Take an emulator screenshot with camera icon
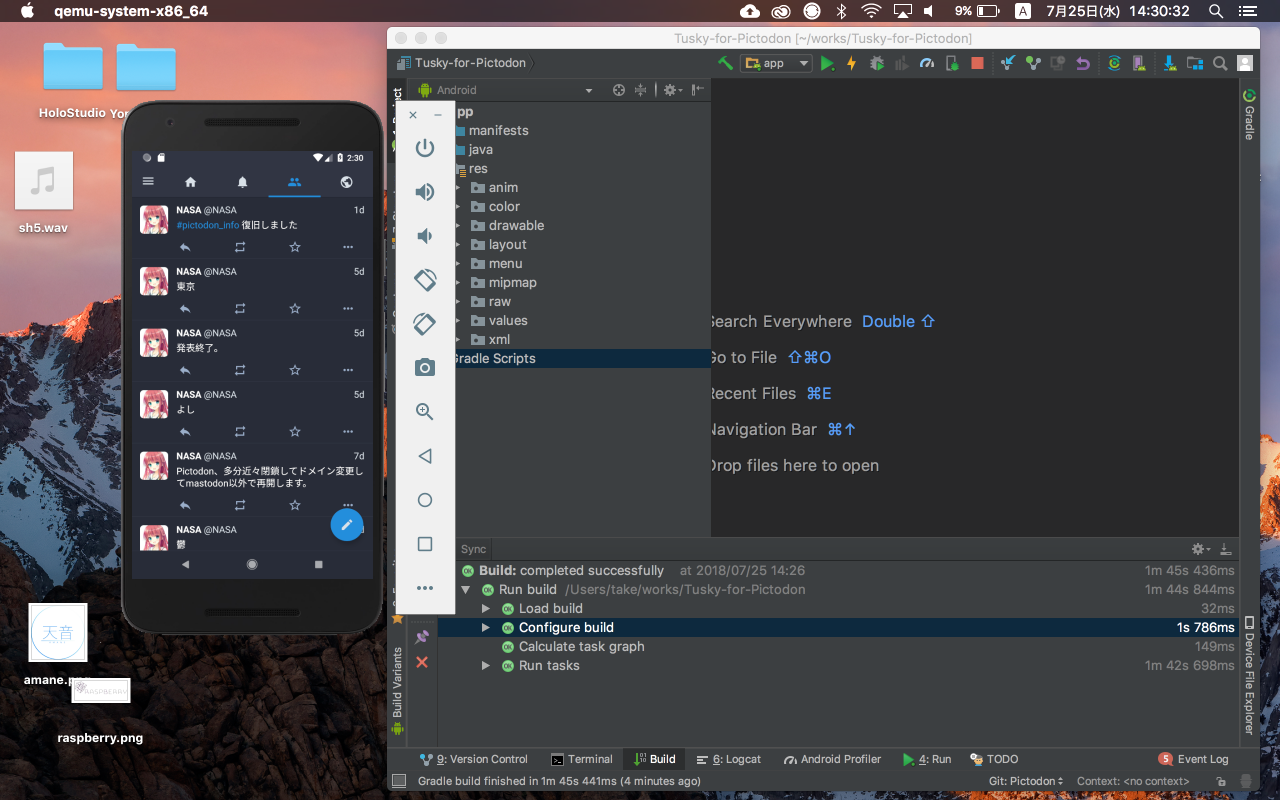 click(x=425, y=368)
